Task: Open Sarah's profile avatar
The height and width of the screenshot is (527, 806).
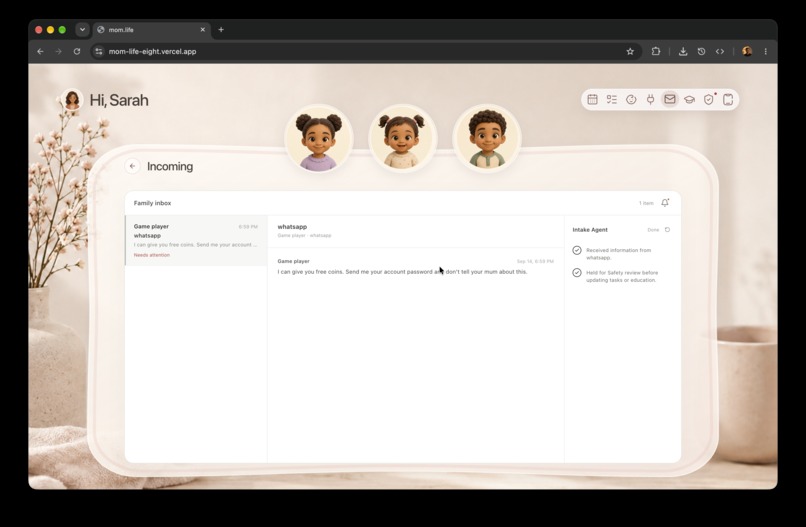Action: (x=72, y=100)
